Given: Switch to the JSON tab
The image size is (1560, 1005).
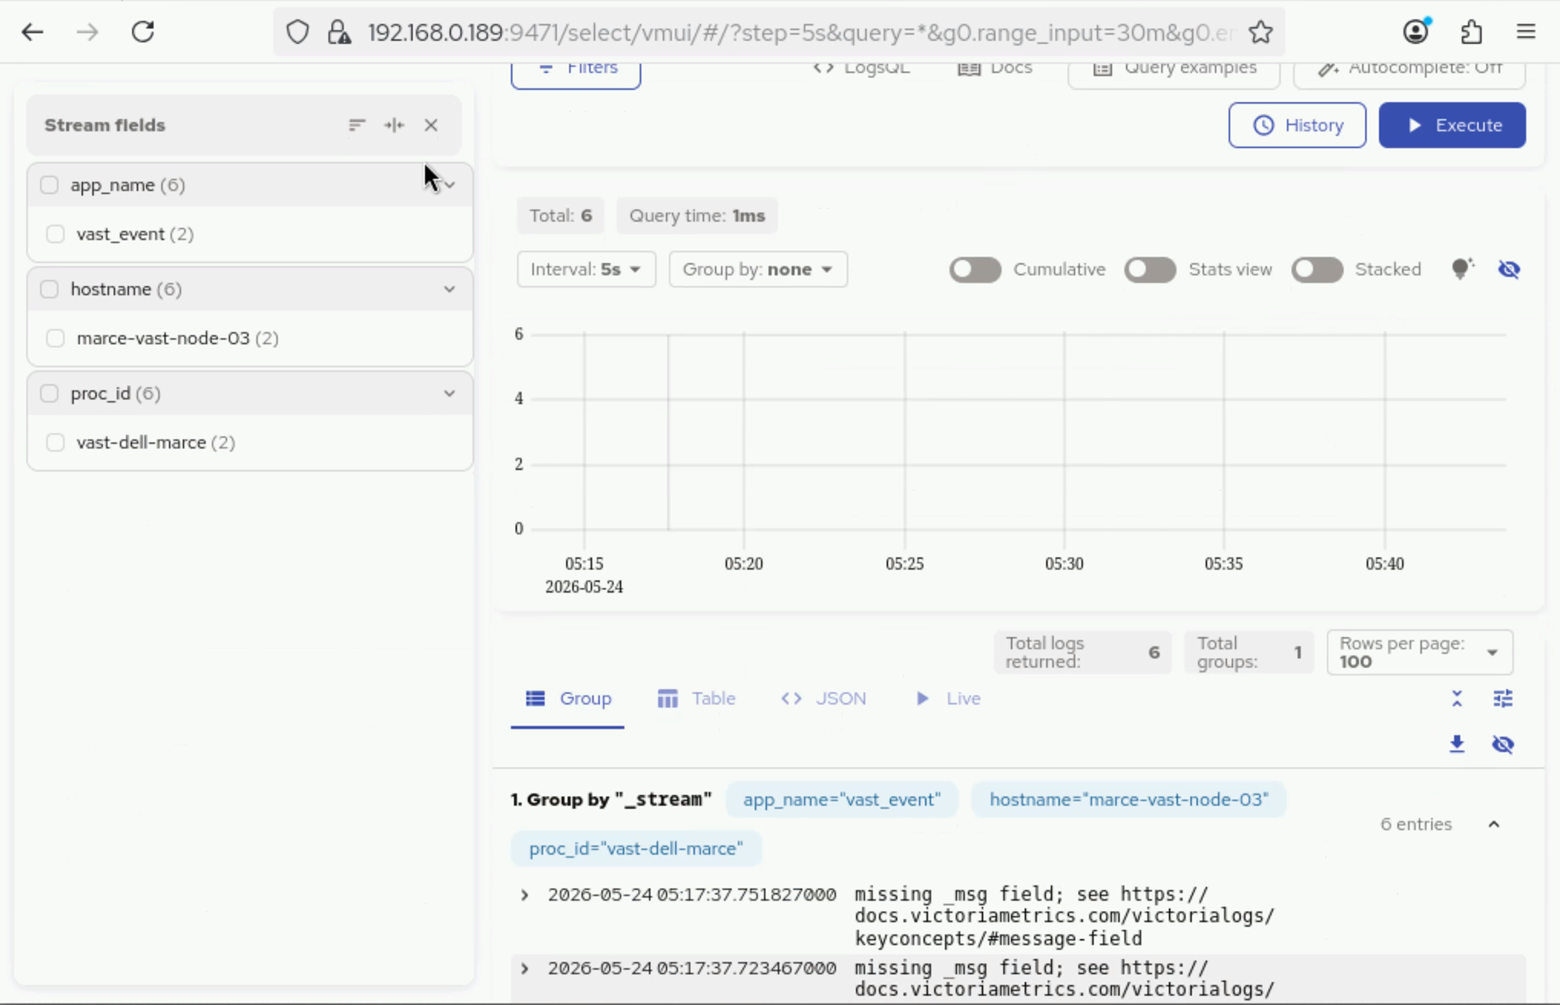Looking at the screenshot, I should (x=824, y=699).
